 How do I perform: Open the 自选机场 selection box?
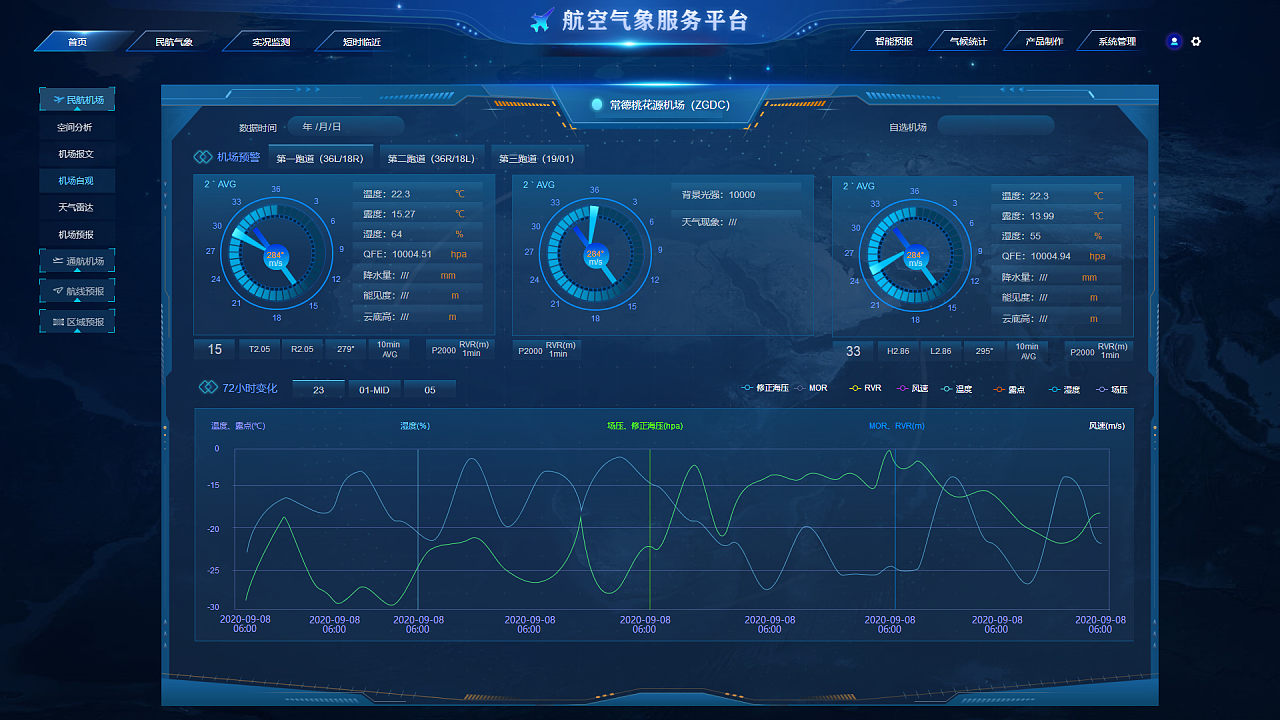pos(996,126)
